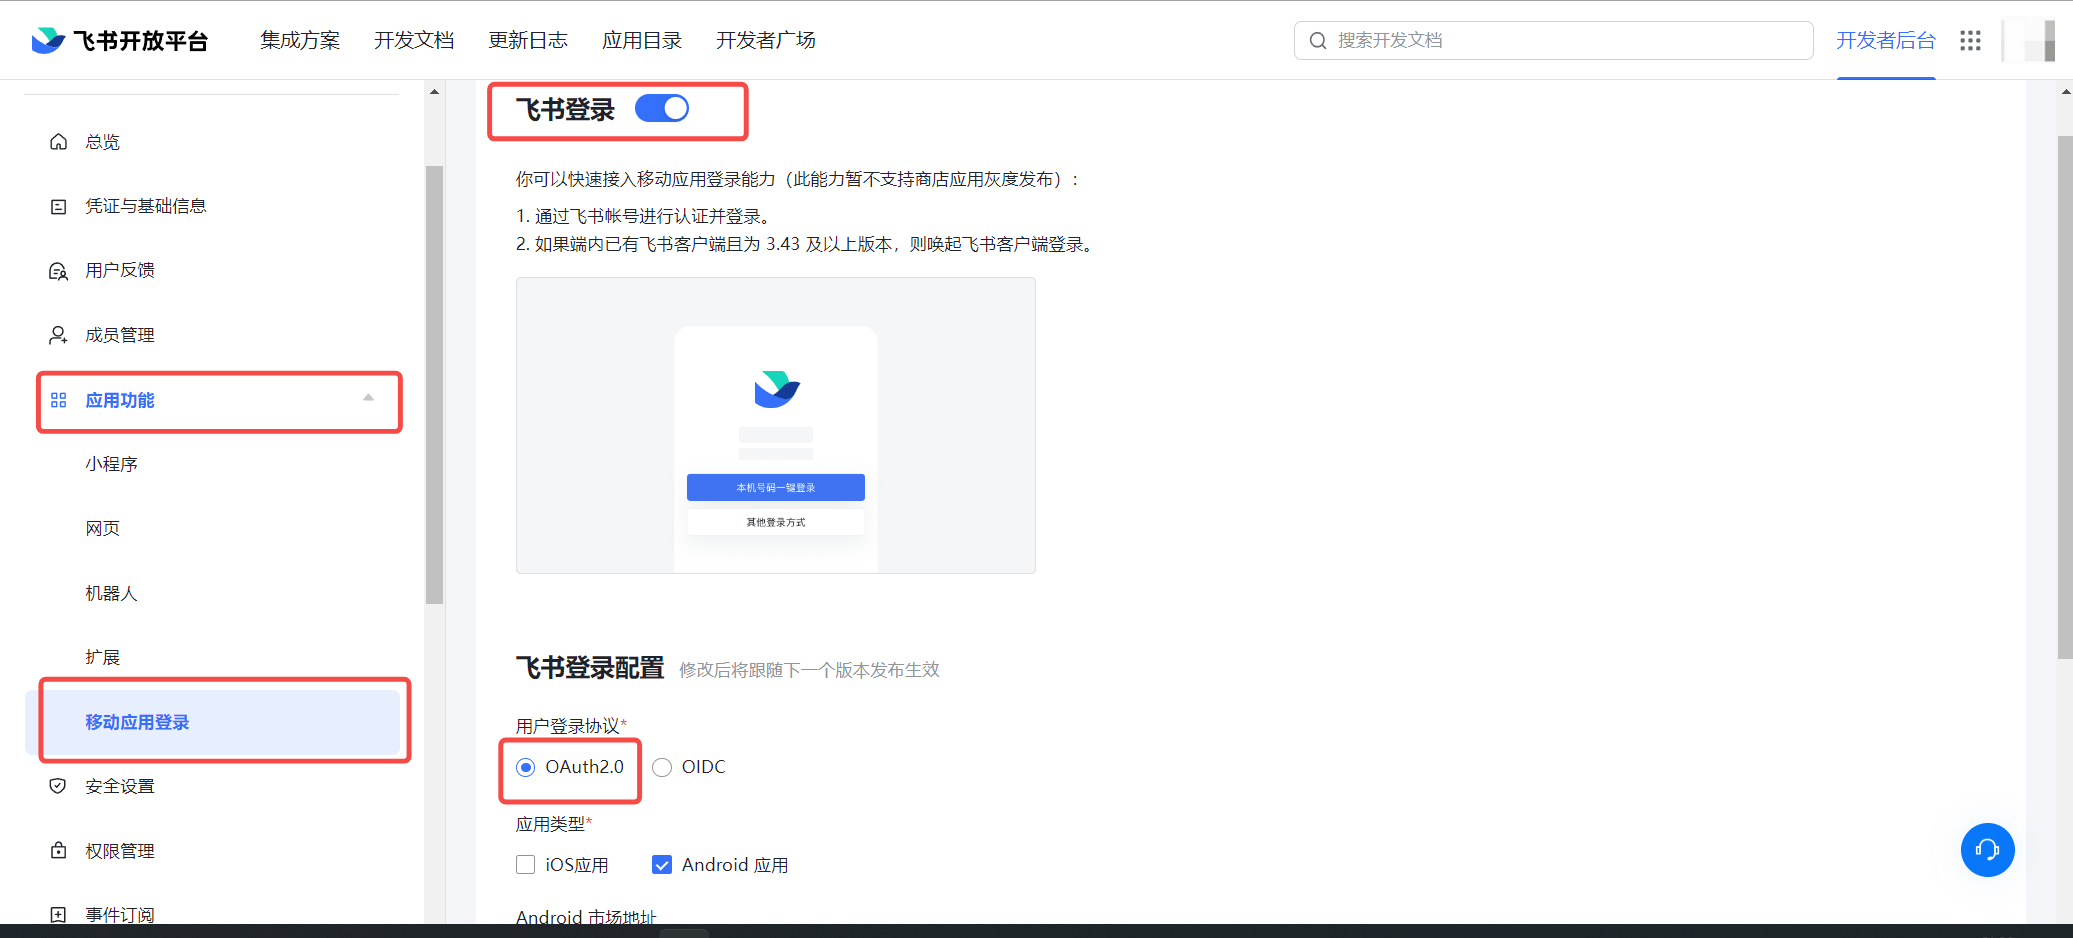Click the 权限管理 lock icon
2073x938 pixels.
[59, 851]
